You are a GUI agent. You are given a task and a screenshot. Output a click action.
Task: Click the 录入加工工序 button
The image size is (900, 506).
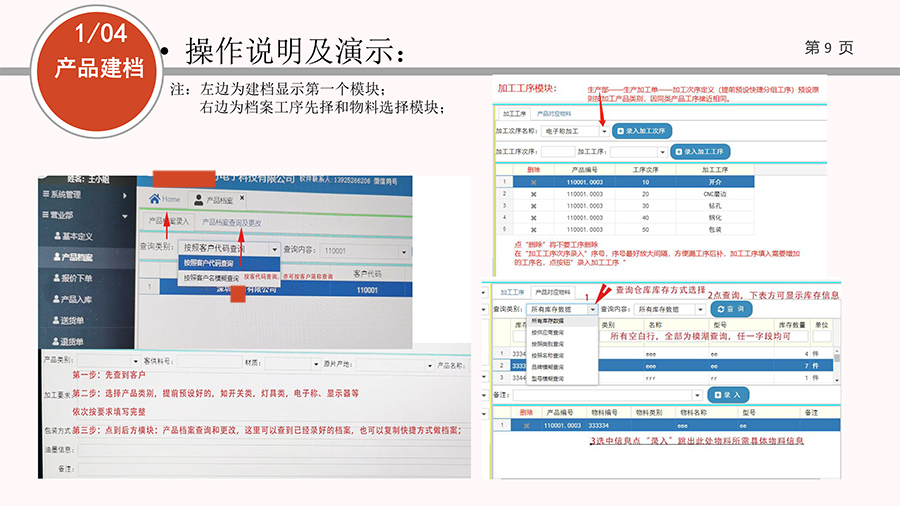tap(700, 151)
